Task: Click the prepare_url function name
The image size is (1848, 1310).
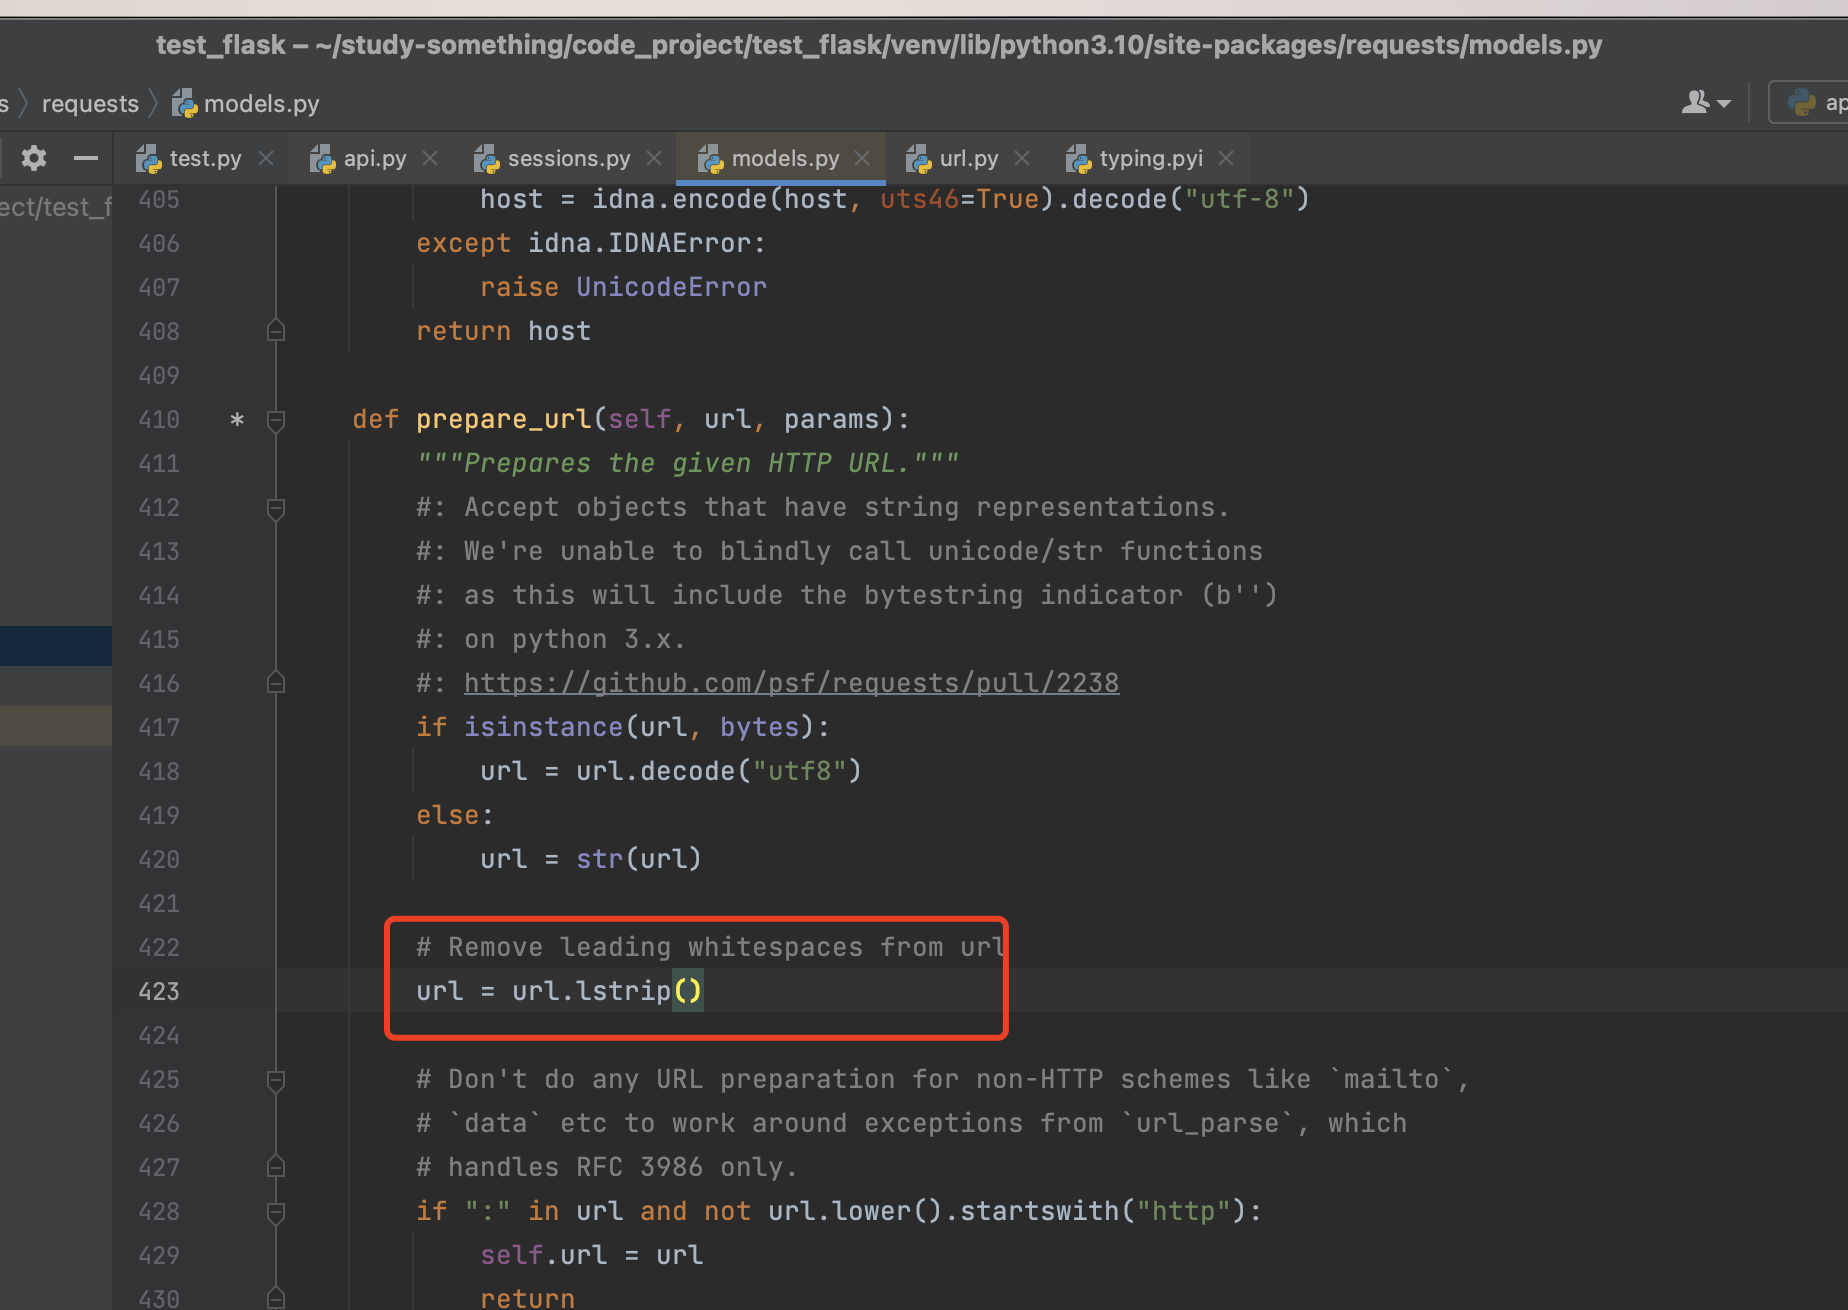Action: [x=504, y=419]
